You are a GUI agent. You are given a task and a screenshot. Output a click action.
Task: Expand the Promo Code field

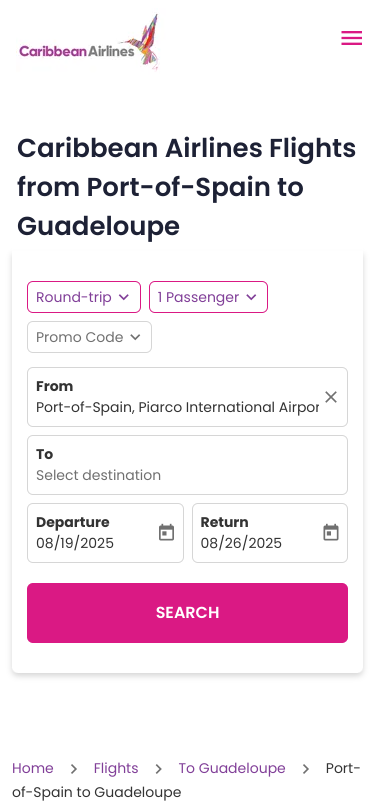tap(90, 337)
